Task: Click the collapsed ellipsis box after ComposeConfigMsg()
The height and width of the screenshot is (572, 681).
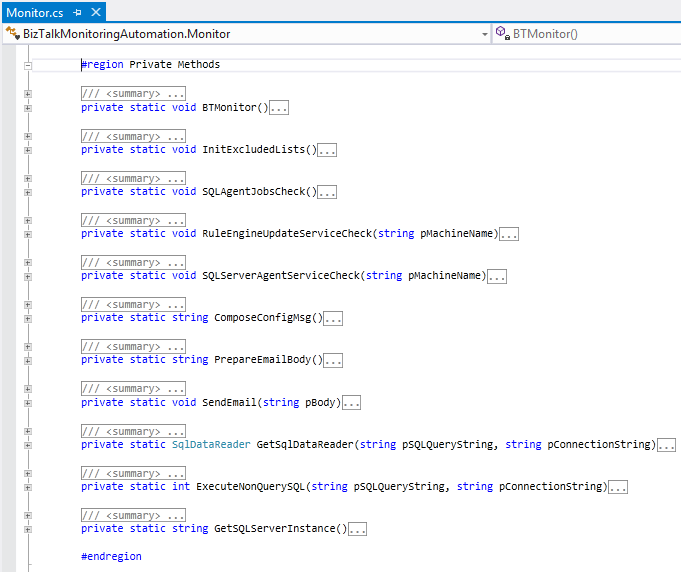Action: coord(333,318)
